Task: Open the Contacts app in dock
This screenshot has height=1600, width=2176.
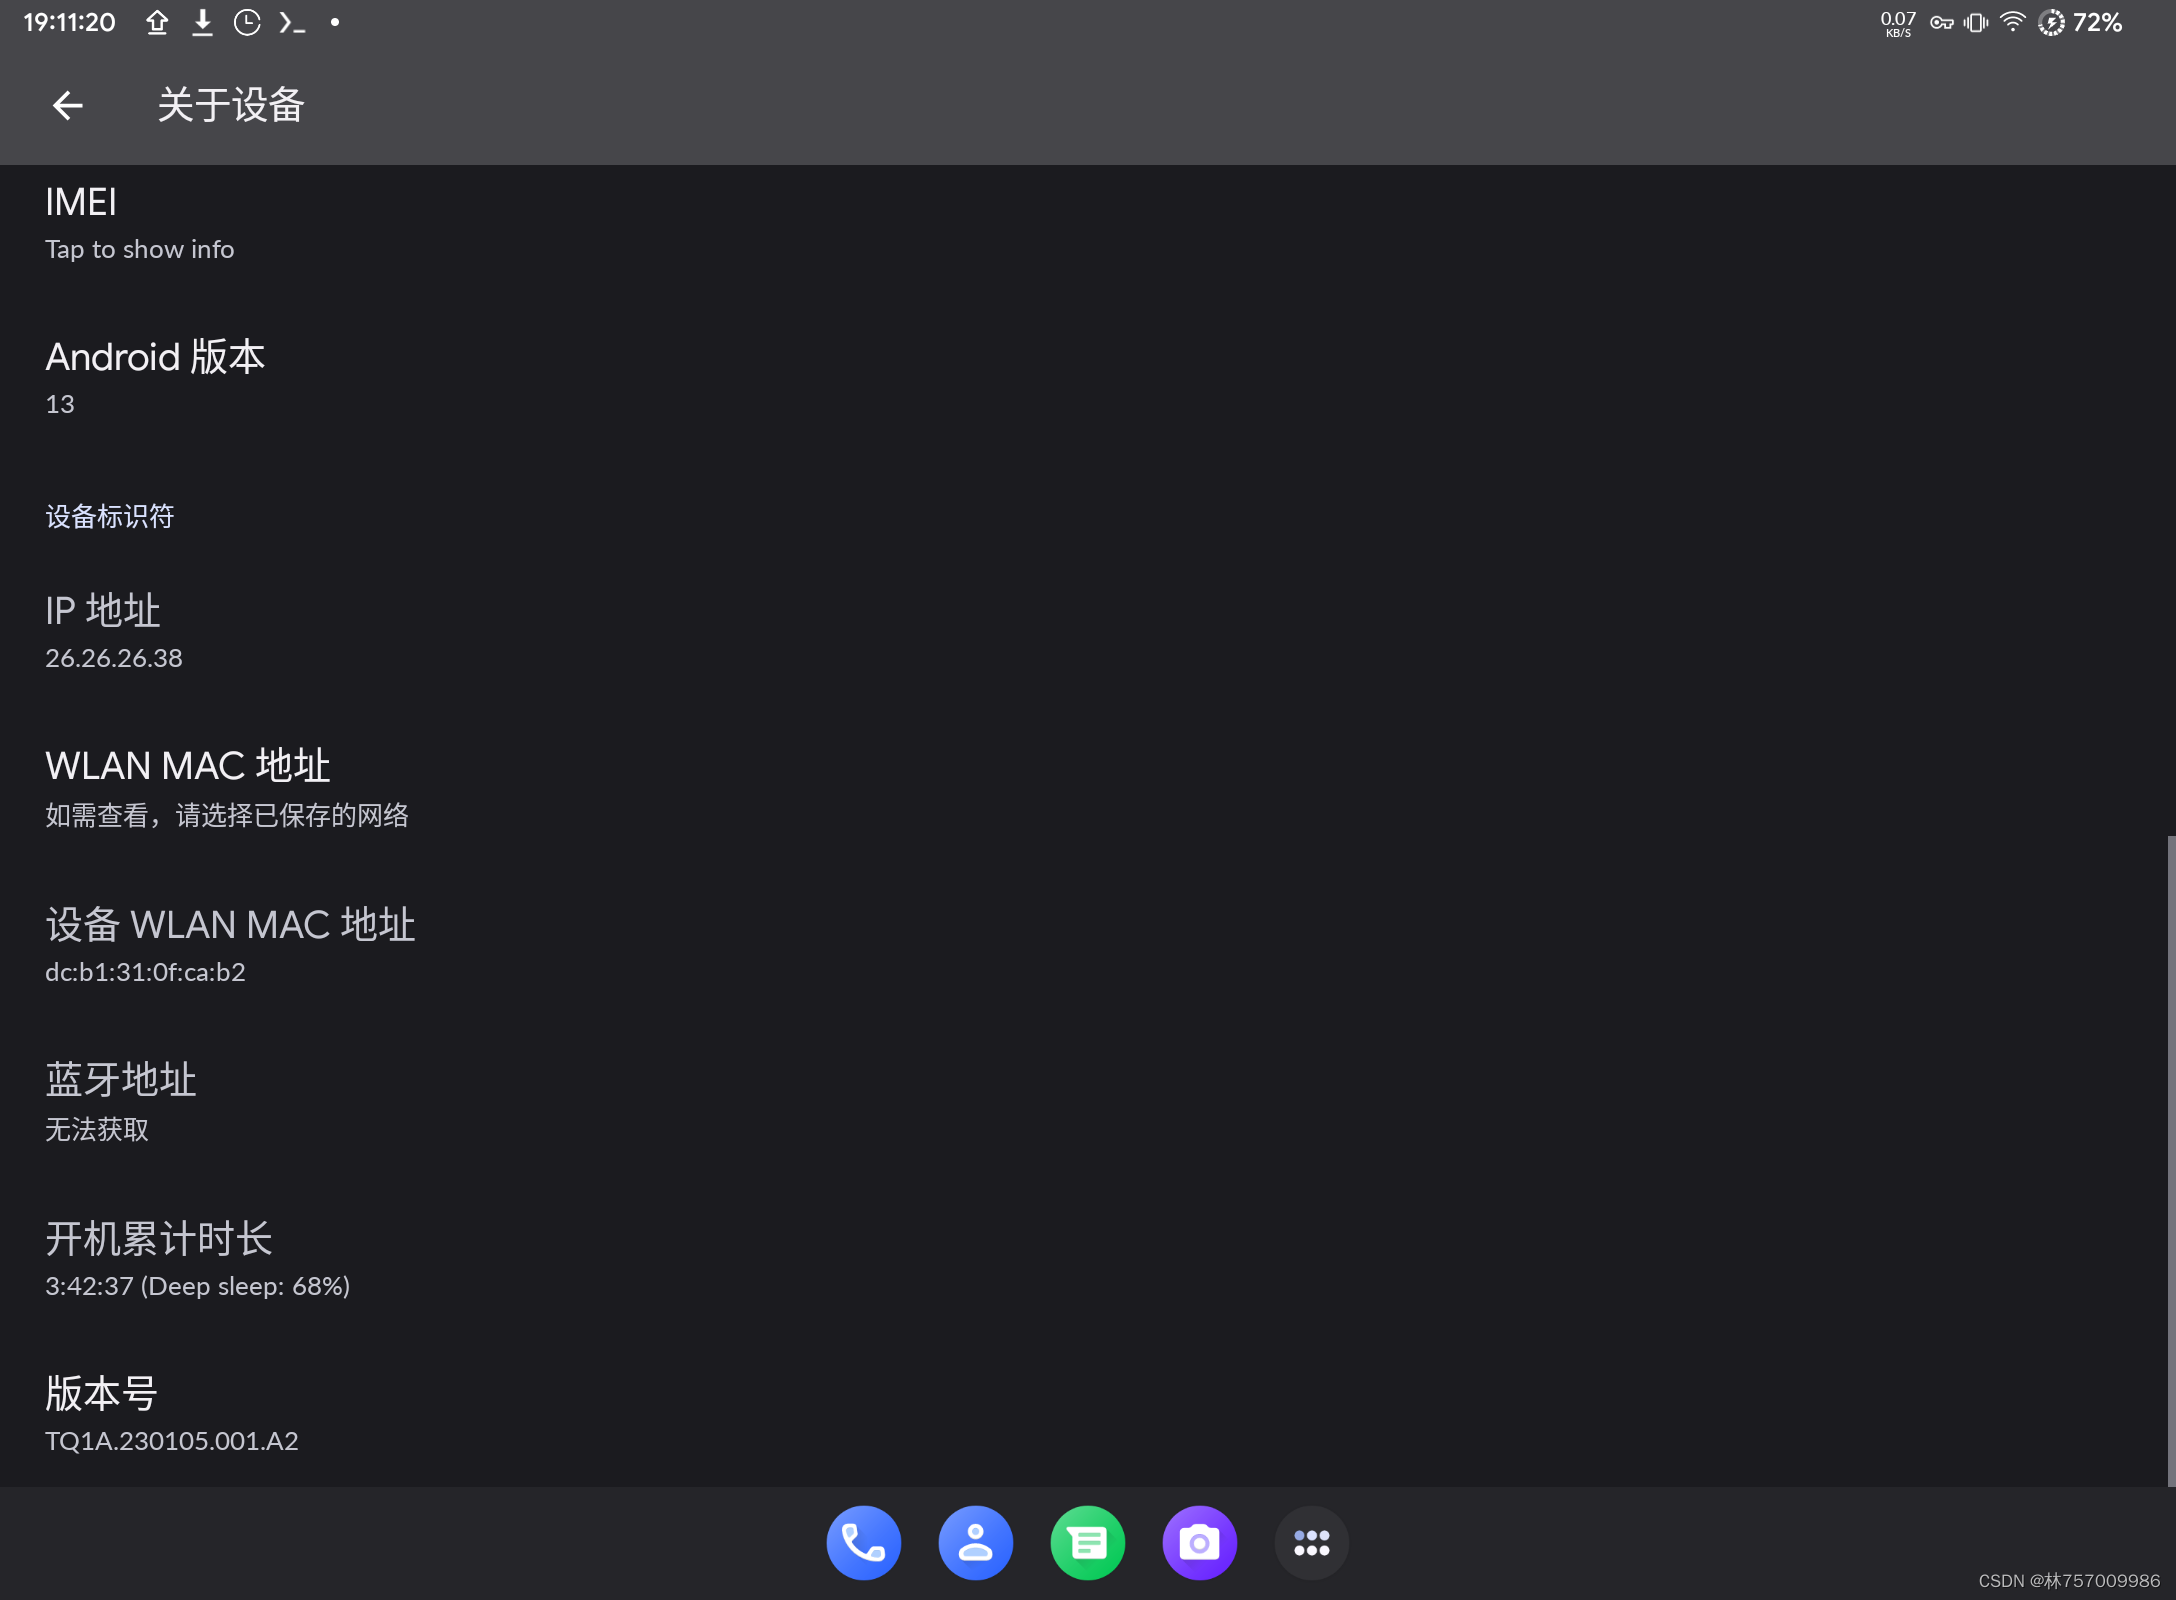Action: (975, 1543)
